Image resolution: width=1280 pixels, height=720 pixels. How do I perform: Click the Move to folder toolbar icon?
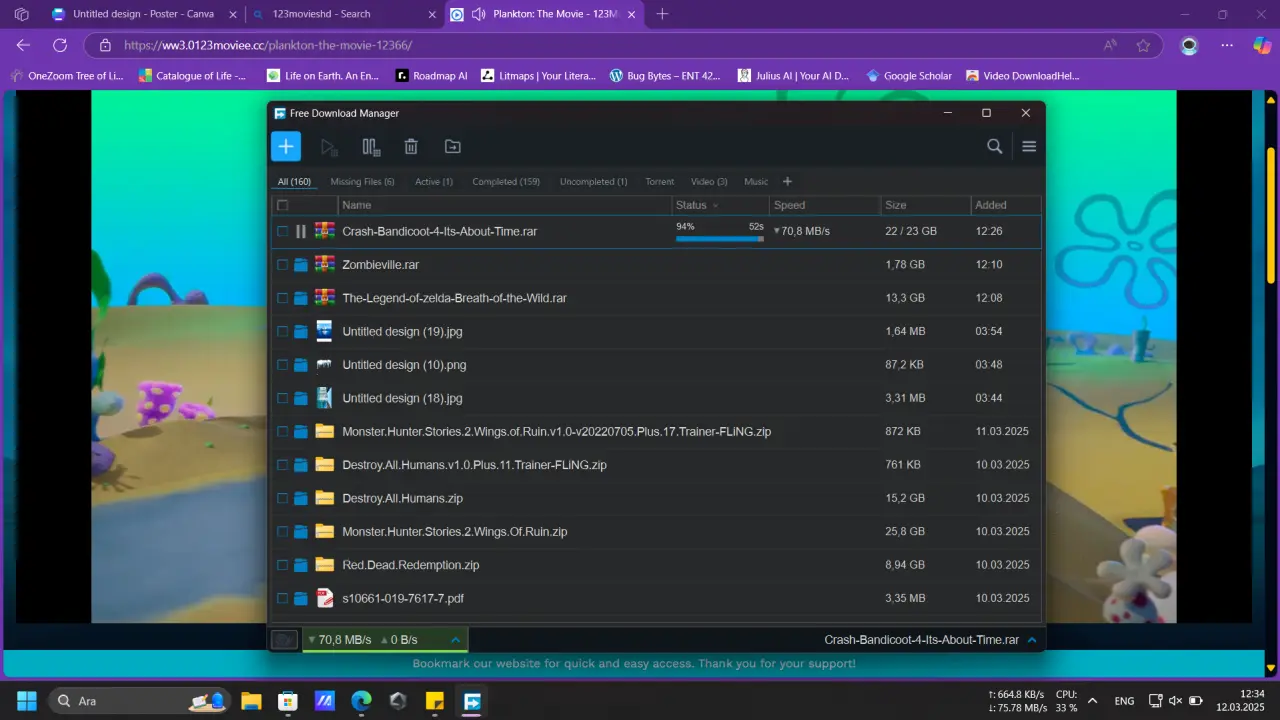(x=453, y=147)
